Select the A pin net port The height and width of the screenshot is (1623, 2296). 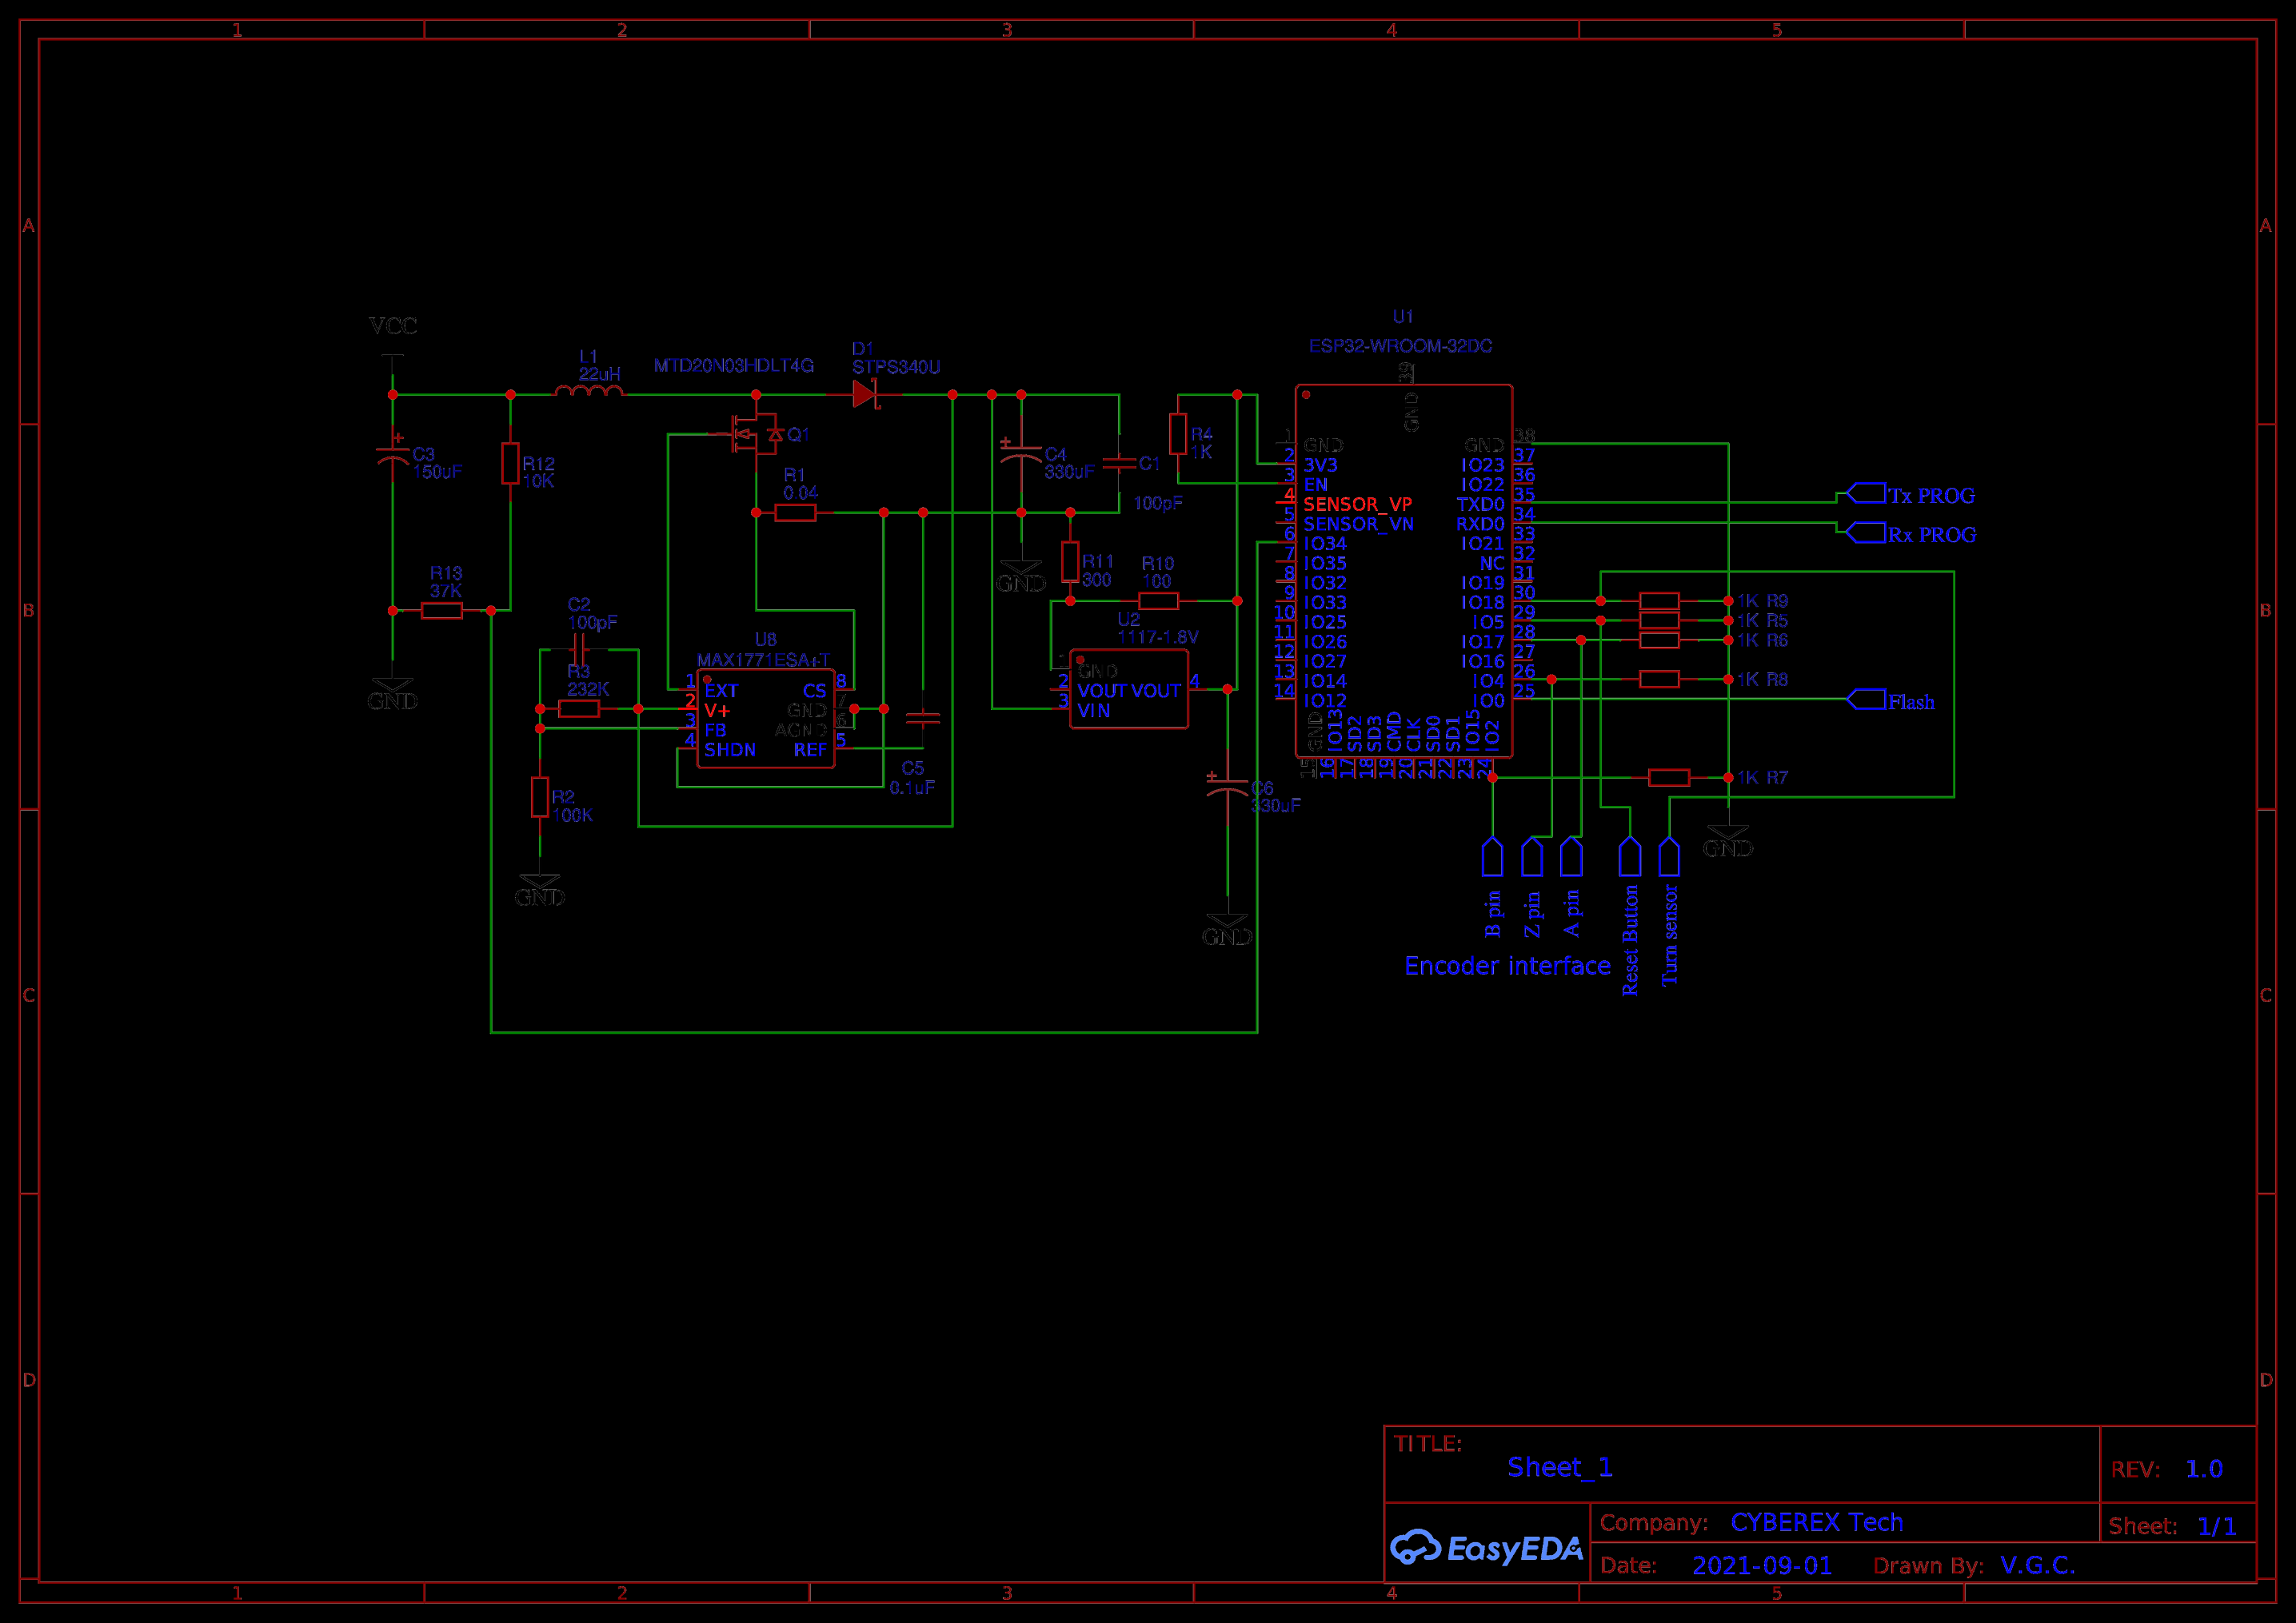pyautogui.click(x=1571, y=857)
